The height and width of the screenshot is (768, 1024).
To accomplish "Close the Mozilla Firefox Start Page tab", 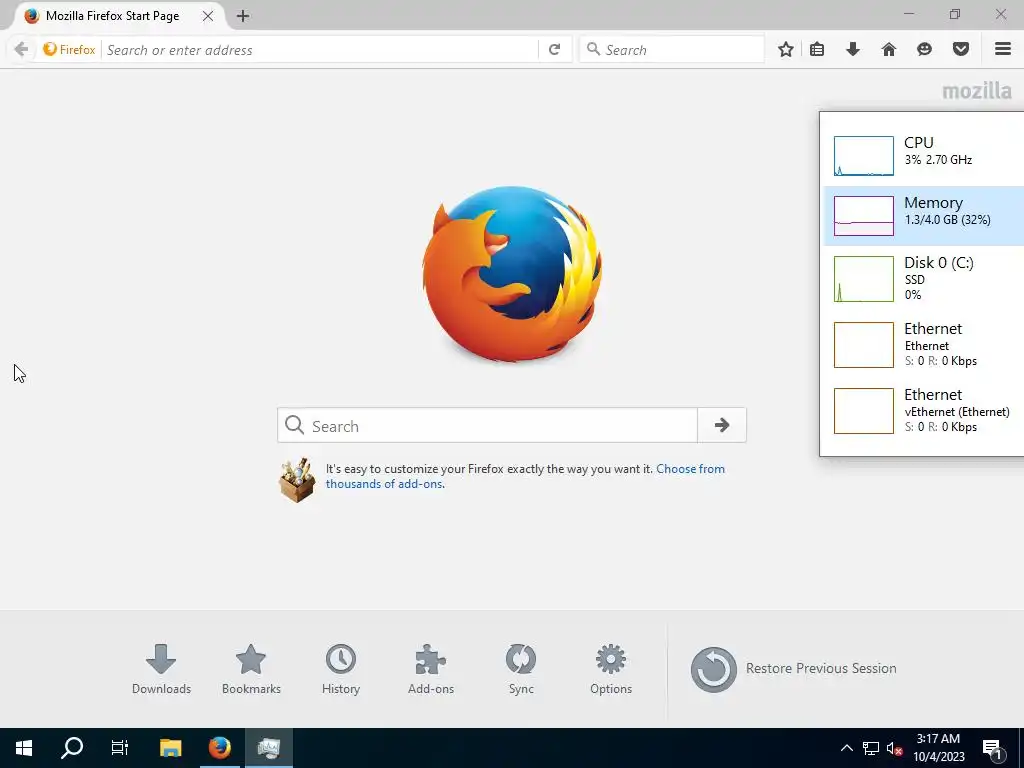I will [x=208, y=16].
